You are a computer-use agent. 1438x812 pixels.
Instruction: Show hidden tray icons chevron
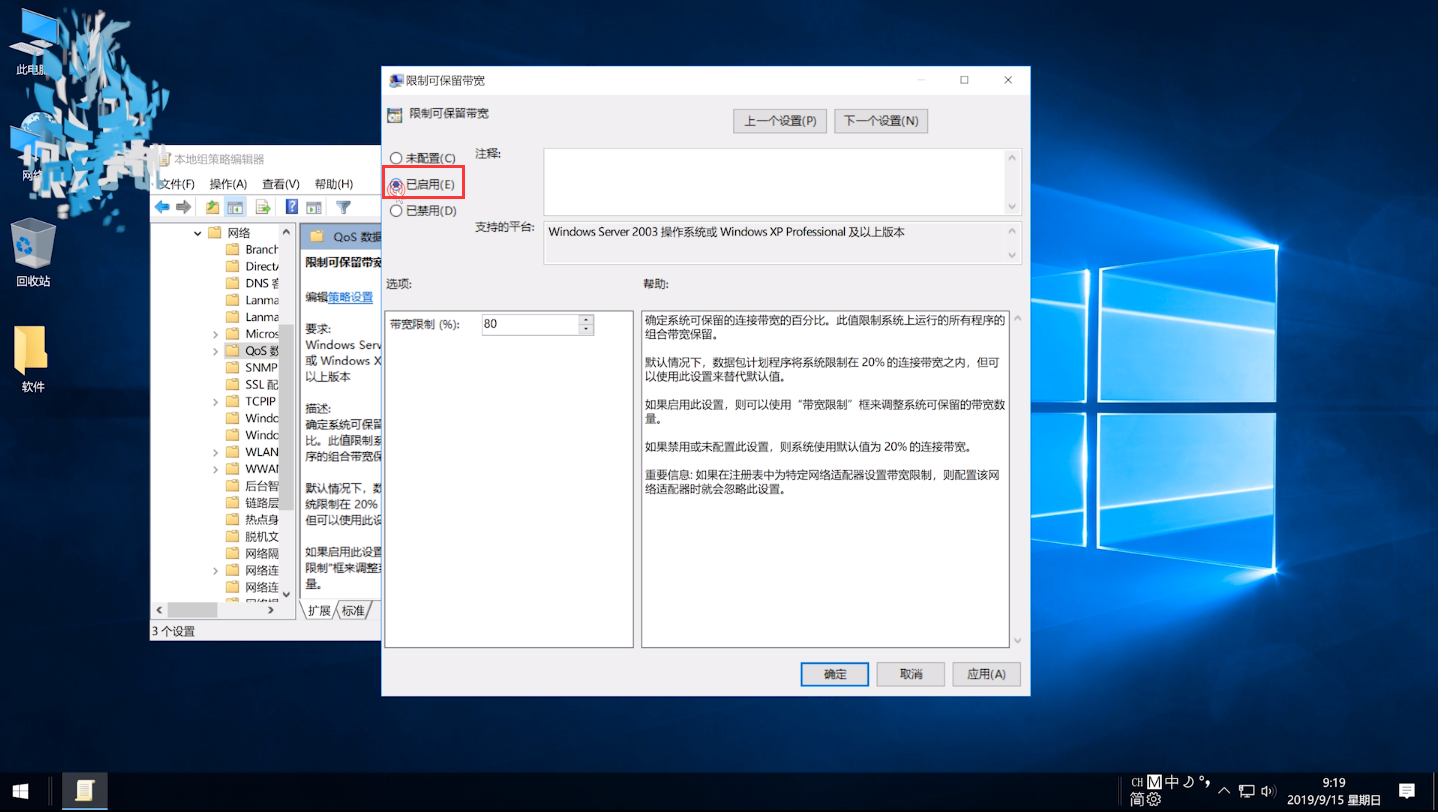(1224, 791)
